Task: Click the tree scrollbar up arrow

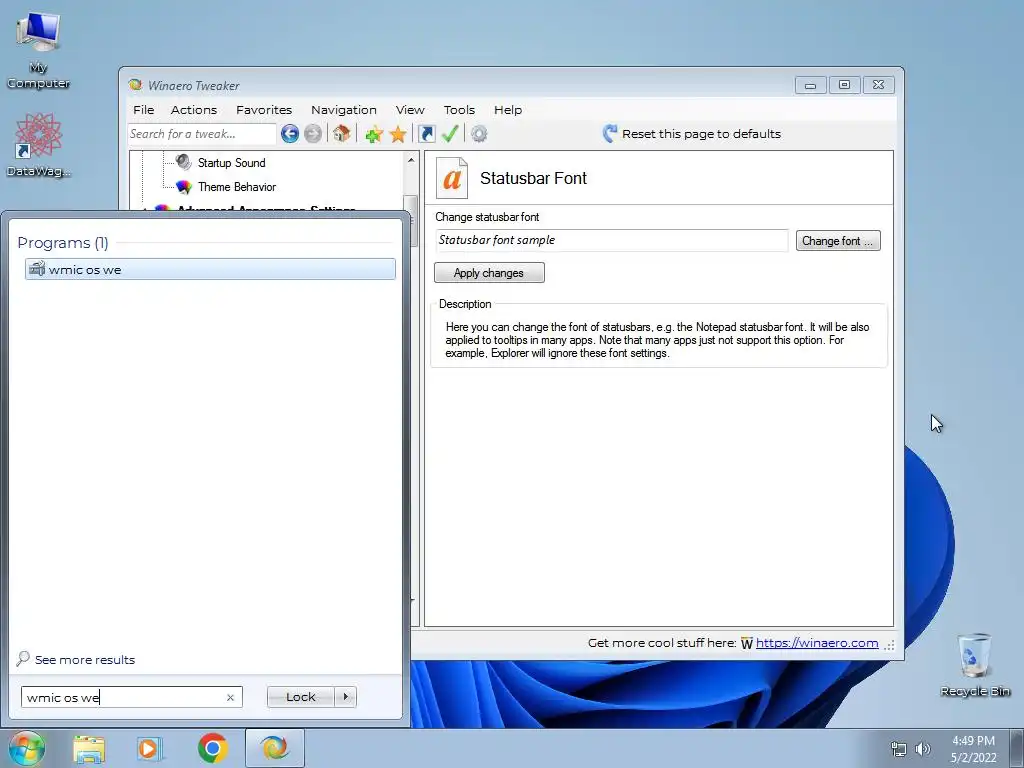Action: click(411, 160)
